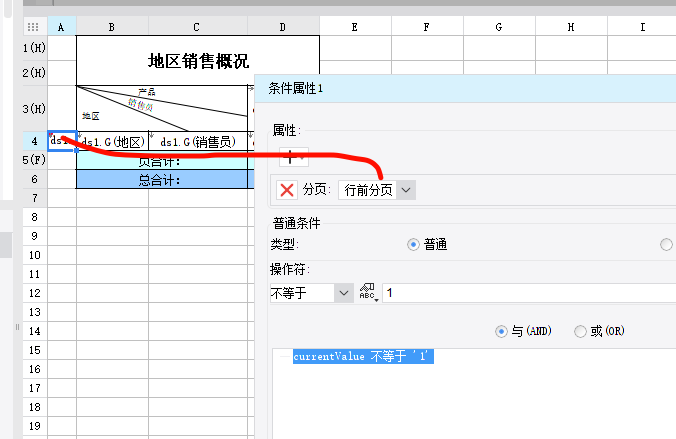Click column header E
Viewport: 676px width, 439px height.
[x=355, y=27]
